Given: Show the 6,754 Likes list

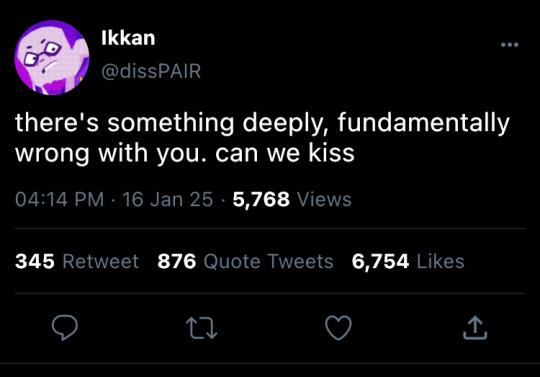Looking at the screenshot, I should pos(408,261).
